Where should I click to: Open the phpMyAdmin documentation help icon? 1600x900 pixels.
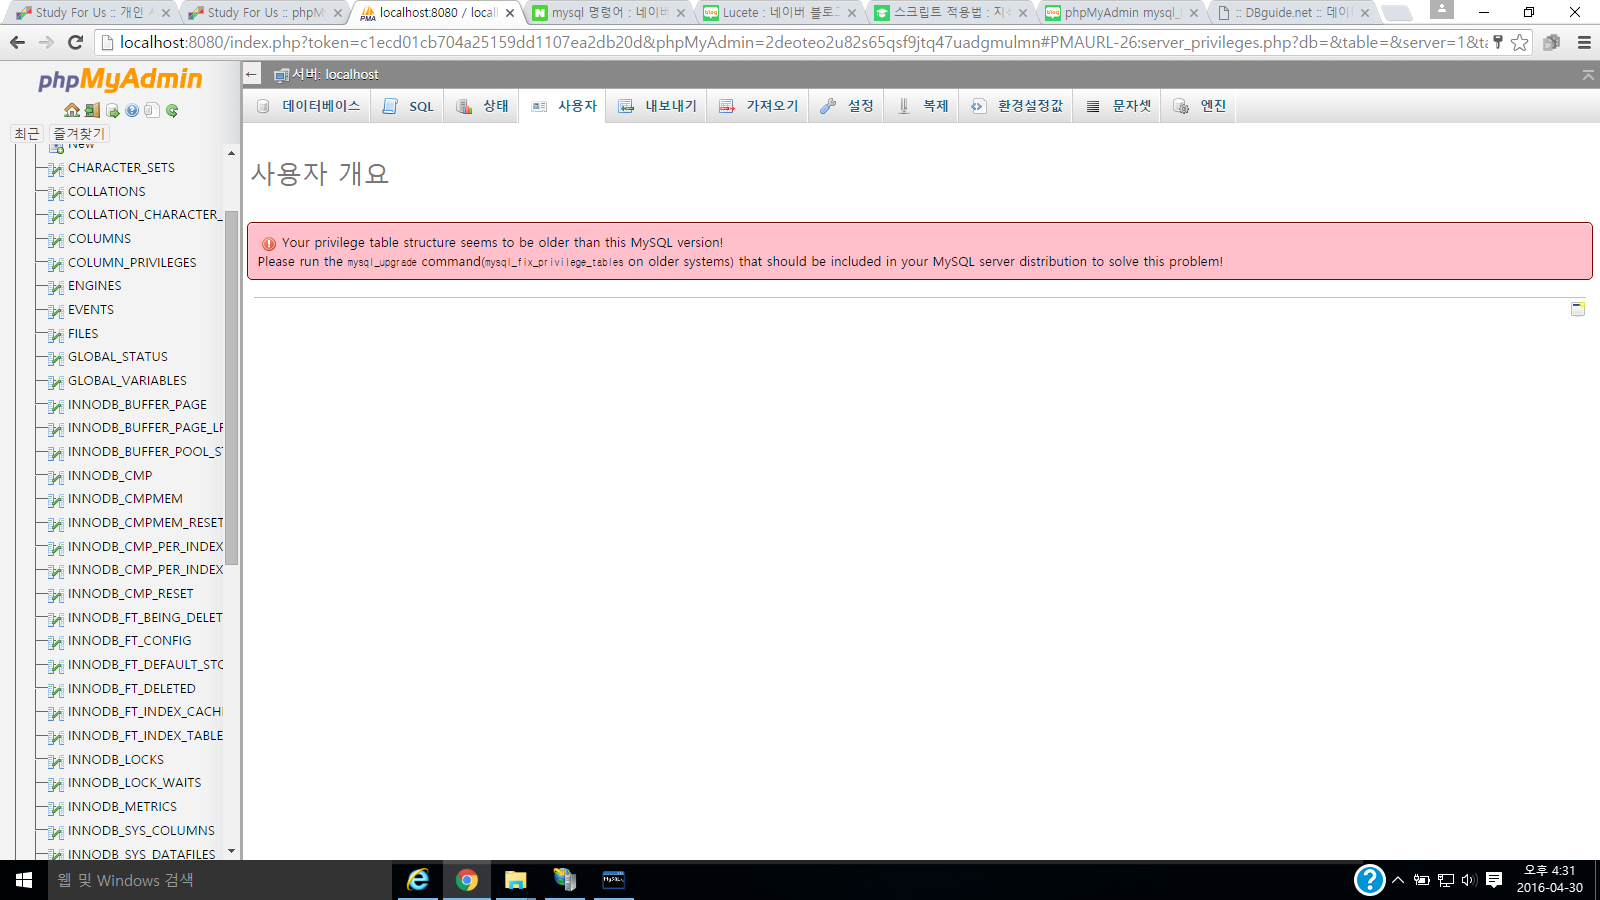(132, 110)
